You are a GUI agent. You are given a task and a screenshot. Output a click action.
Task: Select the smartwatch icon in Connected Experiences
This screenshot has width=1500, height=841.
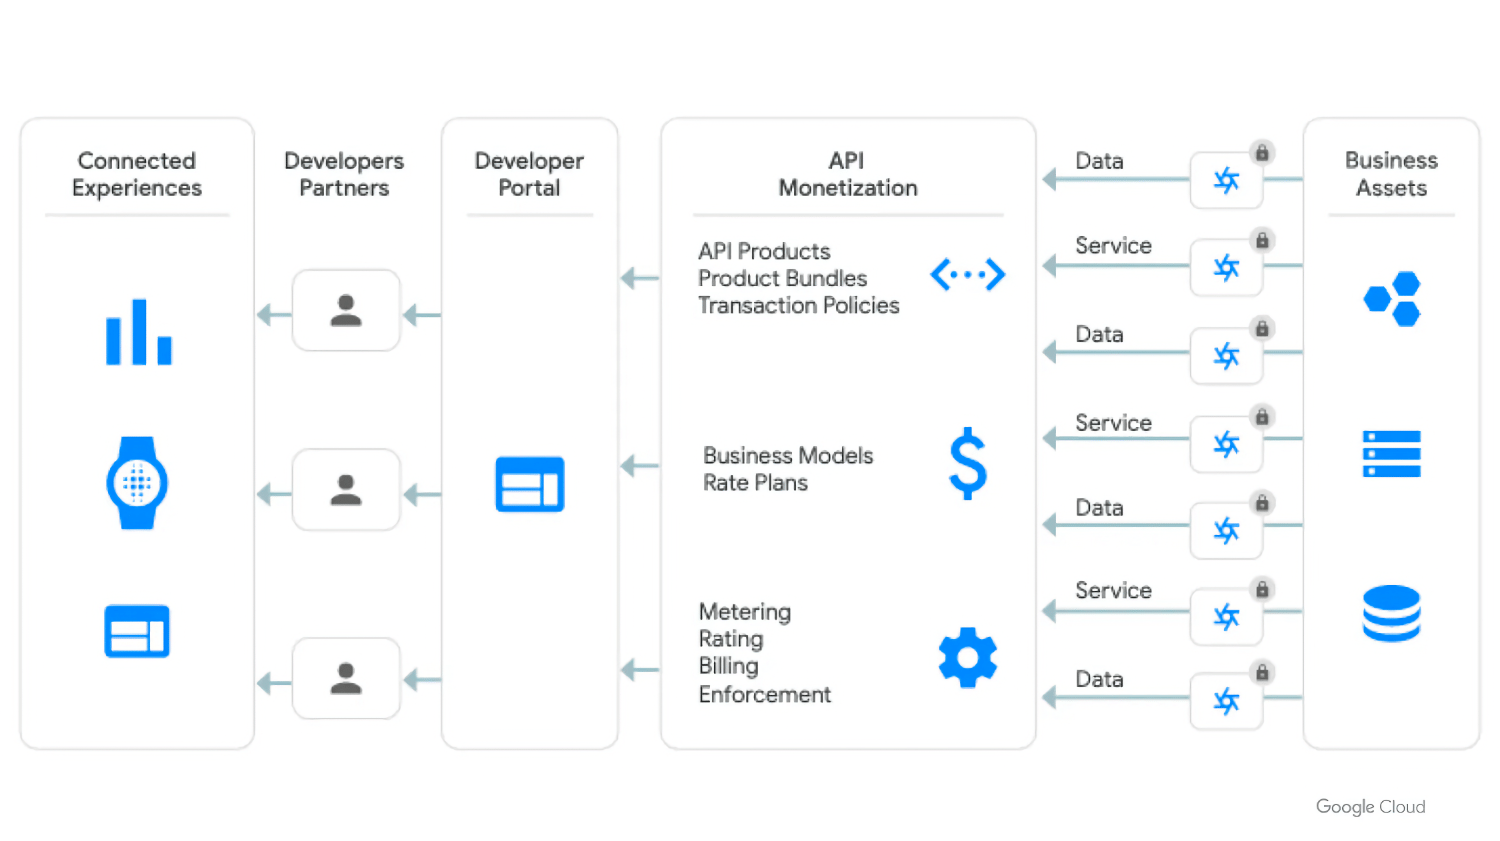point(137,483)
